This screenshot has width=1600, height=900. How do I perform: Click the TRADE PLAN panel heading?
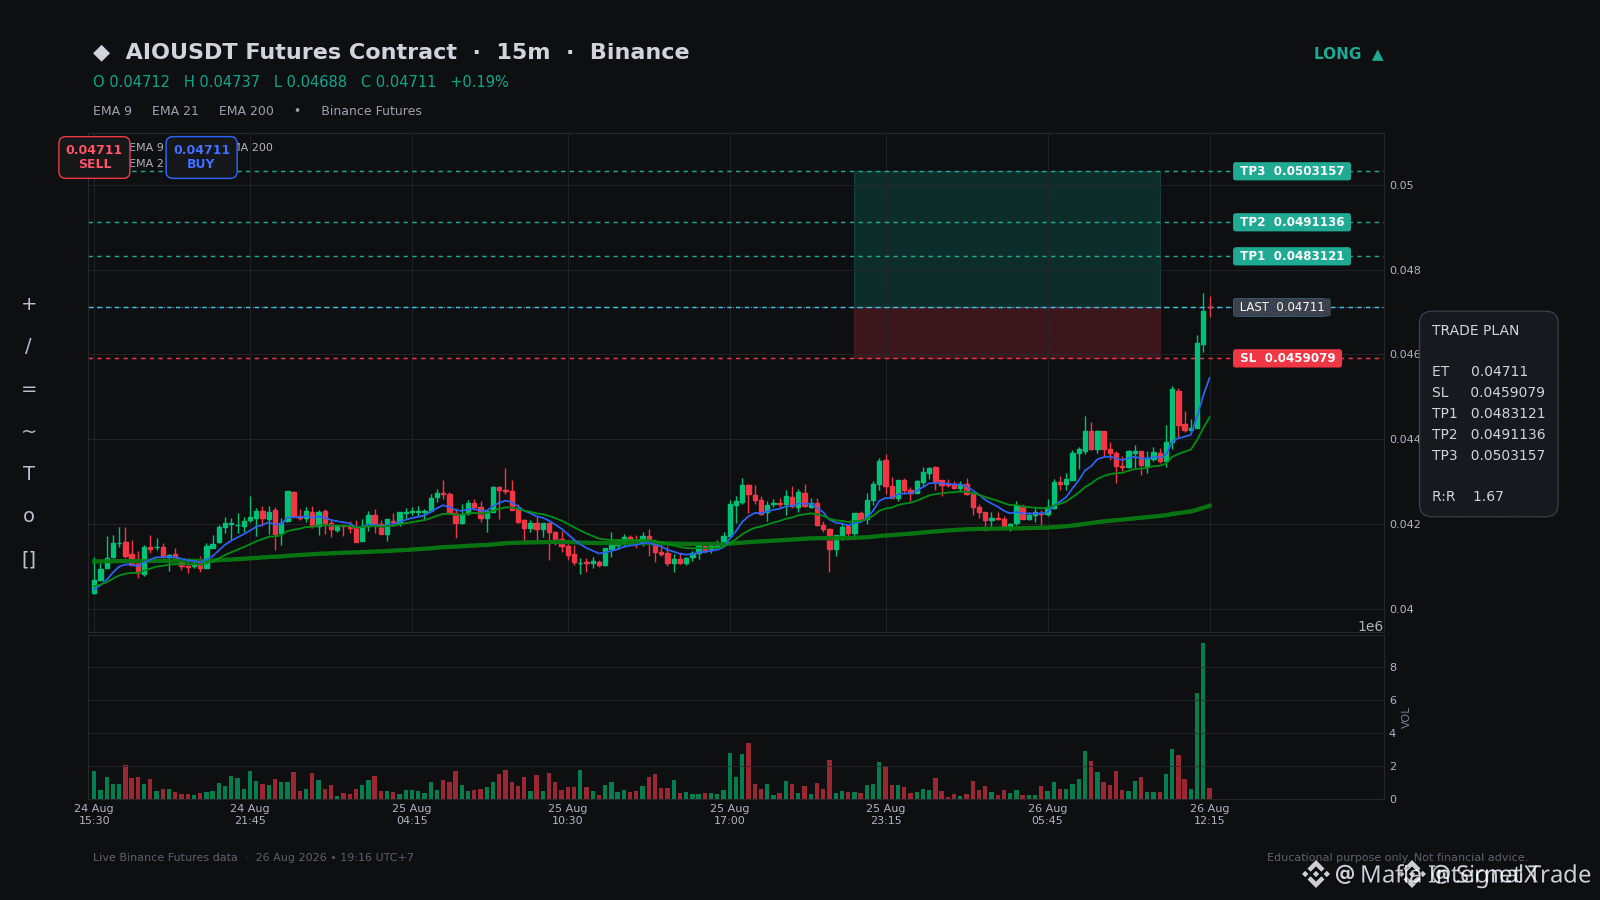click(1475, 331)
